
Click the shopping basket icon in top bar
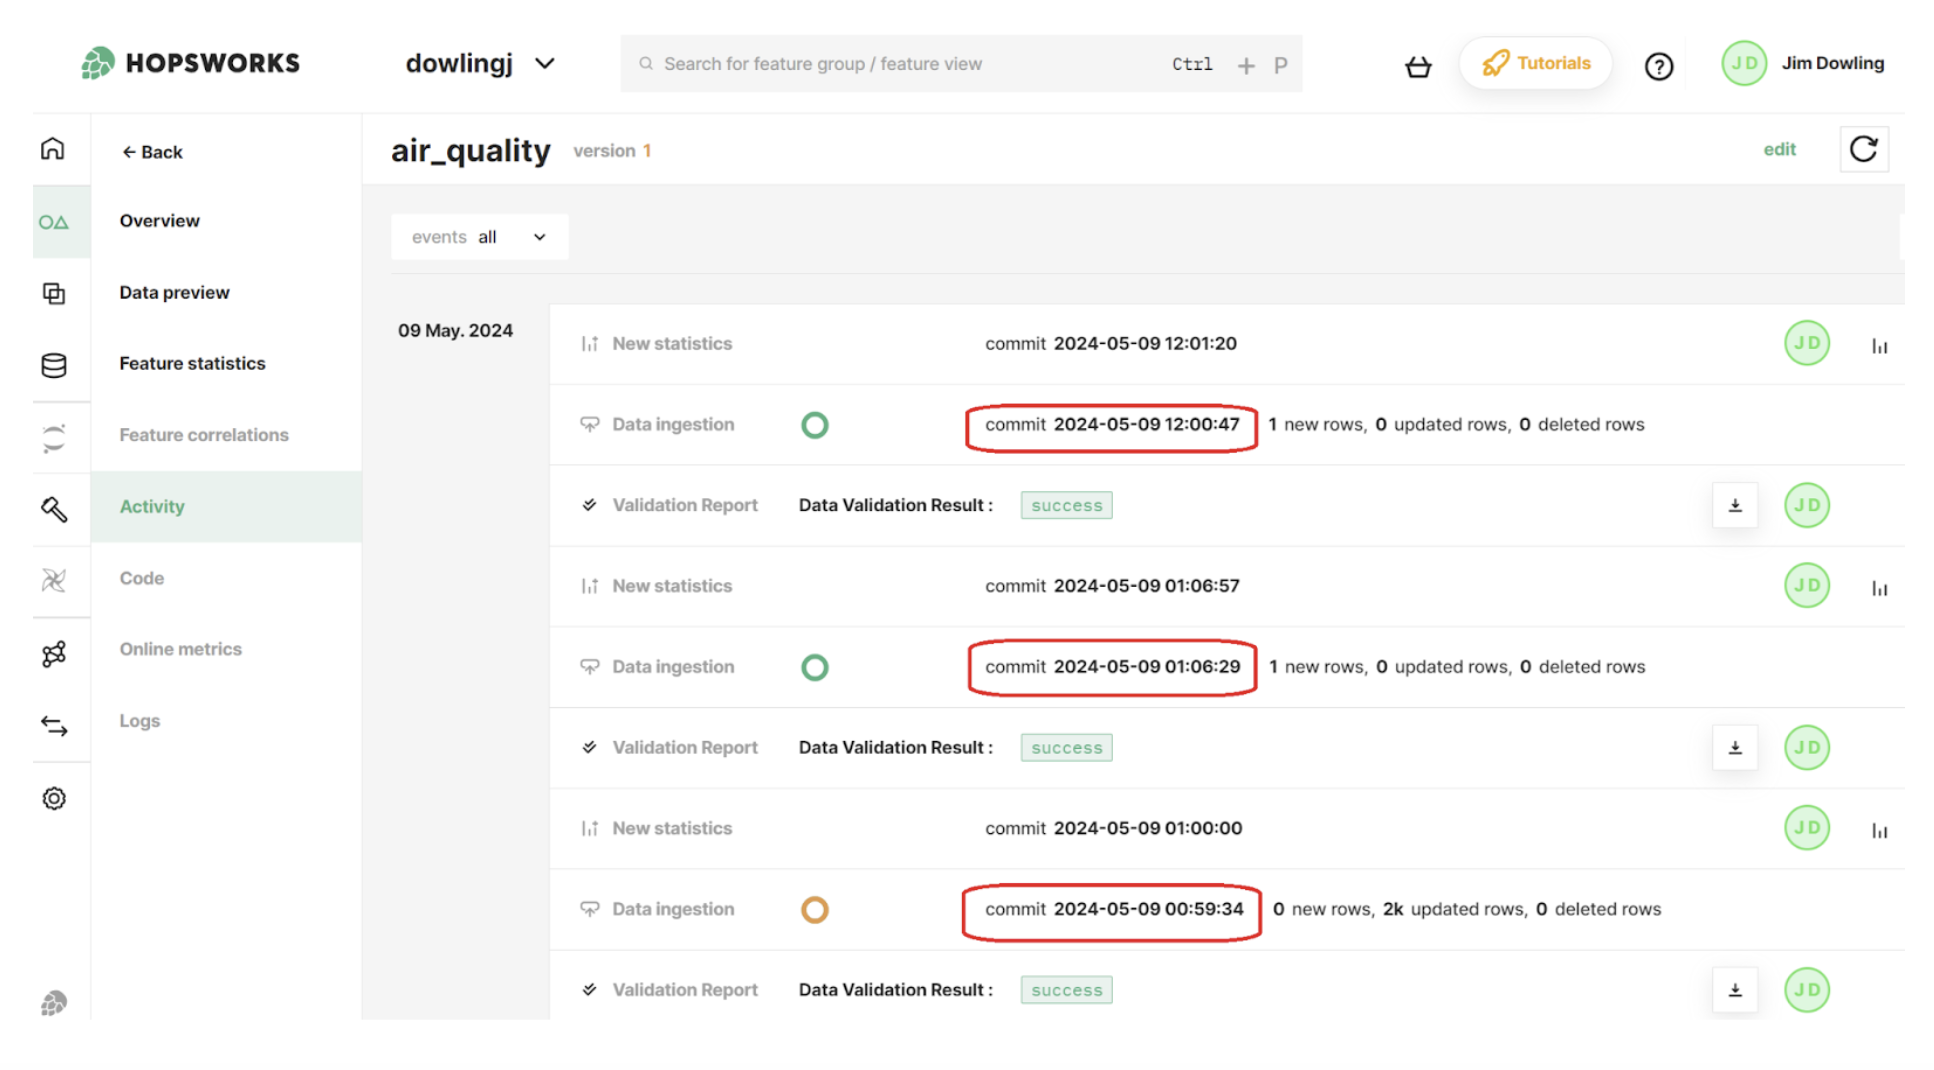(x=1418, y=66)
